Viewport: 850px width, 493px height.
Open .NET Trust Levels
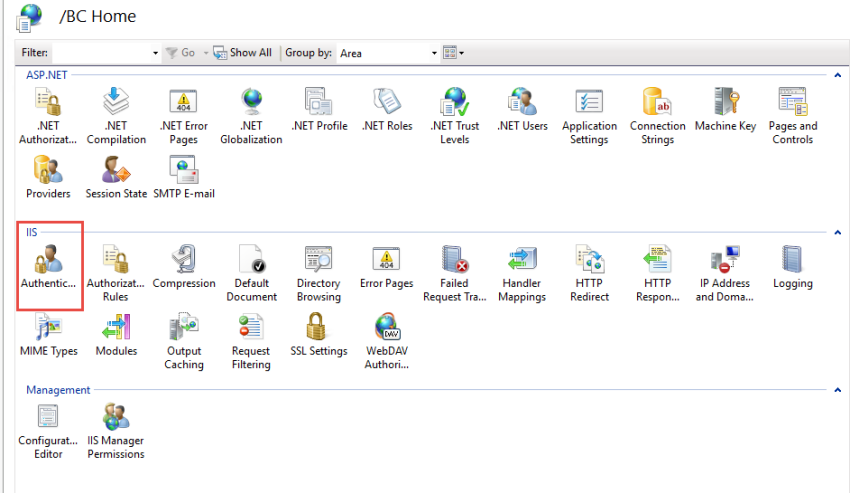[455, 116]
